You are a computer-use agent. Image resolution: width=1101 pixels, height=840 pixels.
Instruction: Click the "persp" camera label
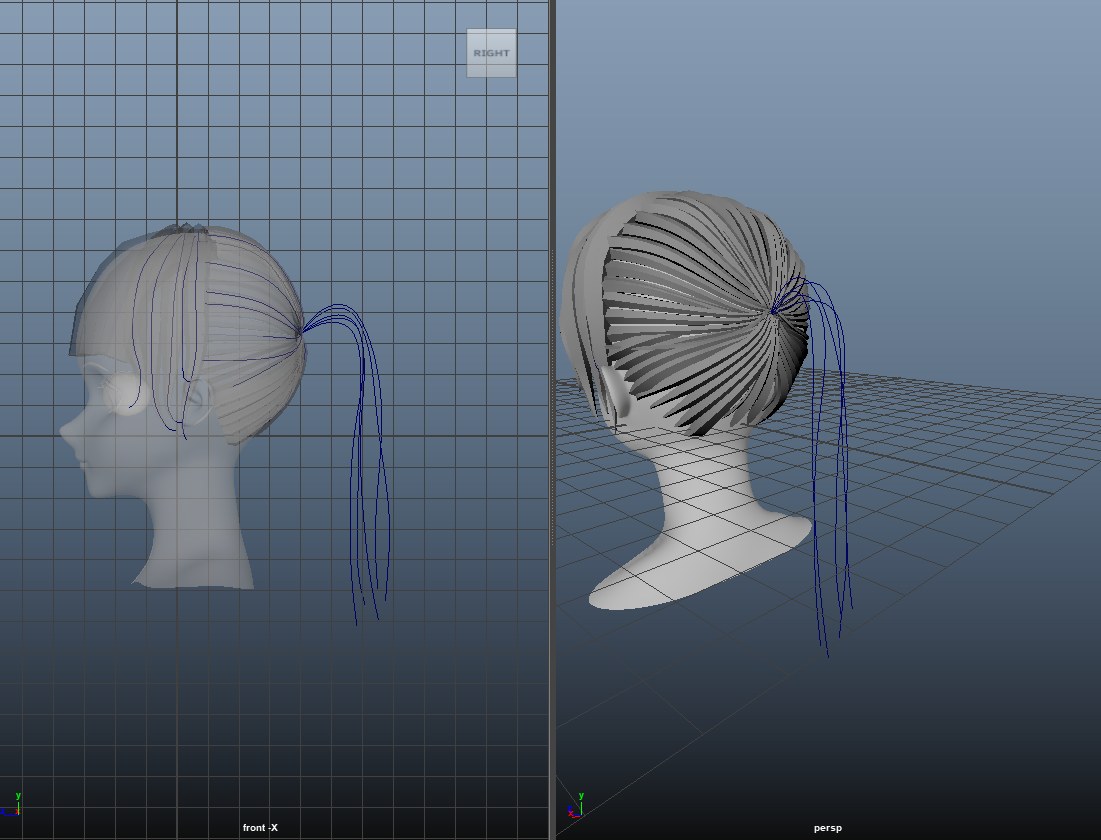click(x=828, y=827)
